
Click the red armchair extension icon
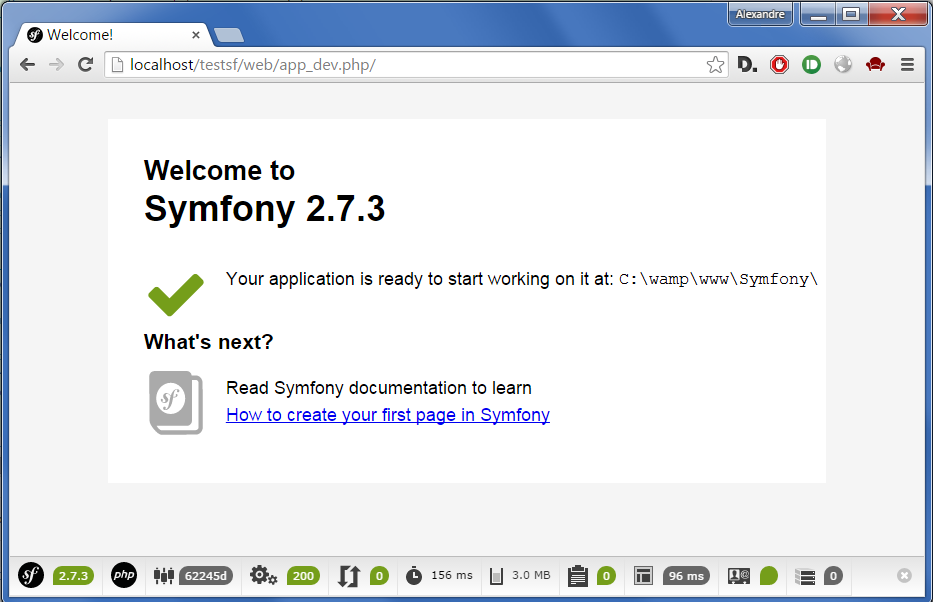875,64
